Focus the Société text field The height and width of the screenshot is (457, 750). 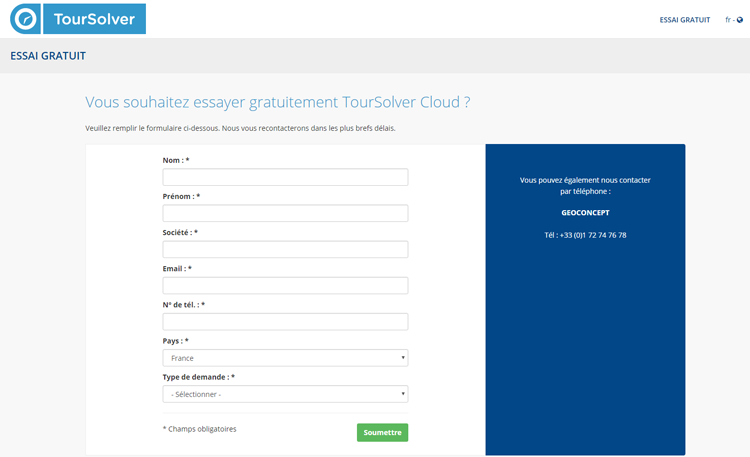pos(285,249)
